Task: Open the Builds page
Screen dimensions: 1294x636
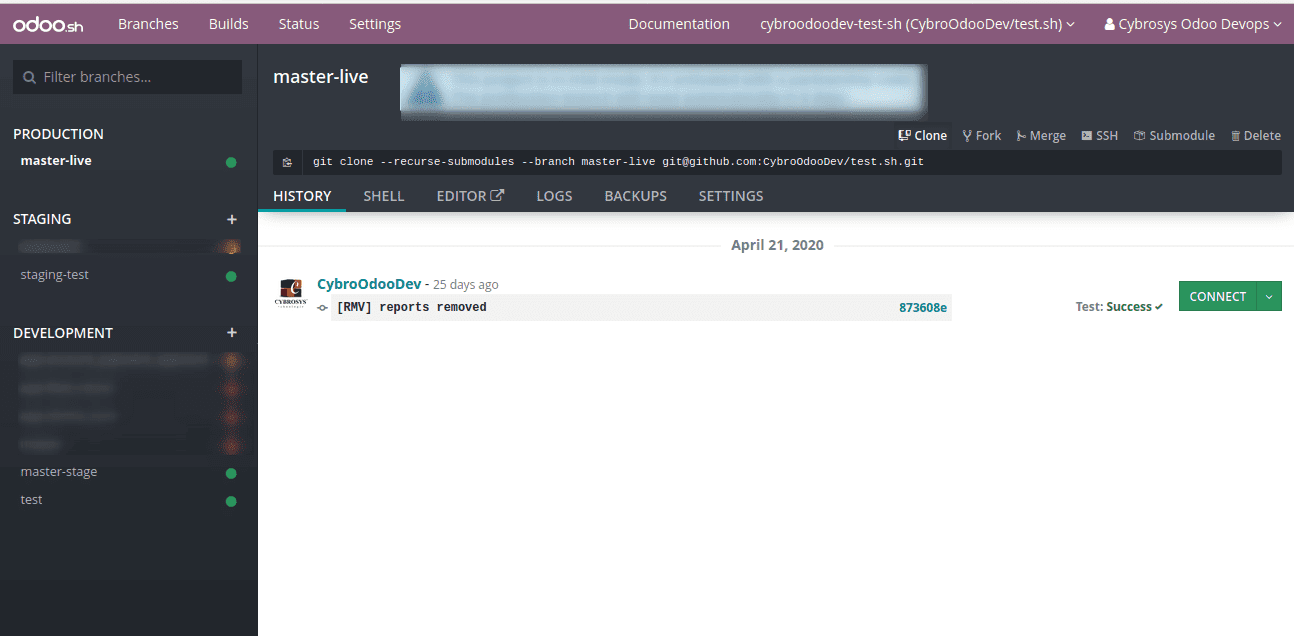Action: [229, 24]
